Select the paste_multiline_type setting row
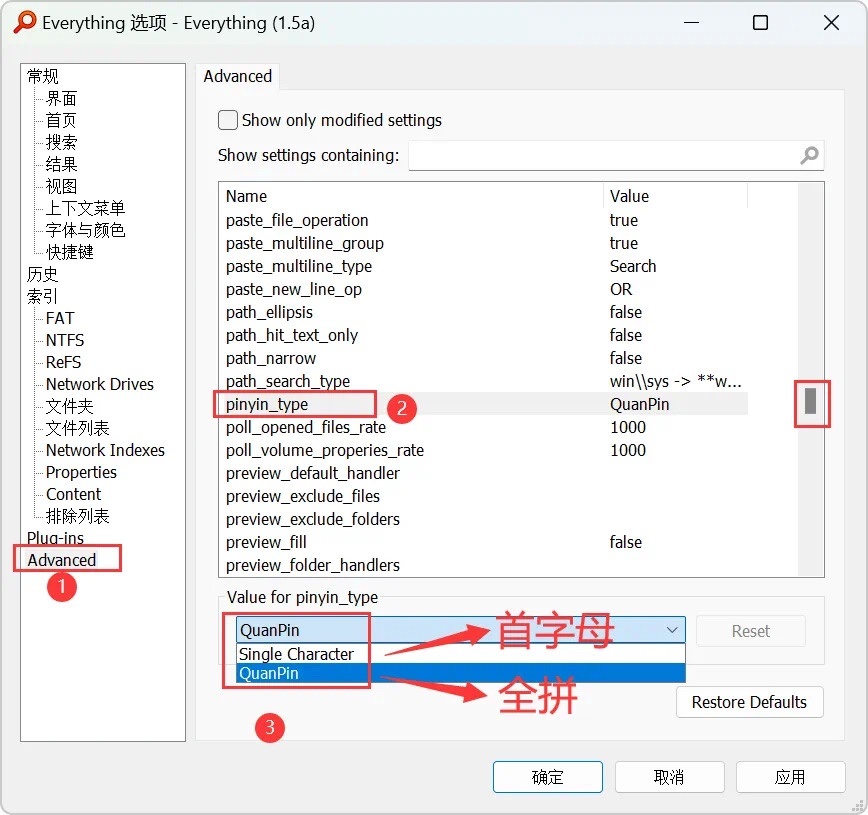The width and height of the screenshot is (868, 815). tap(484, 266)
